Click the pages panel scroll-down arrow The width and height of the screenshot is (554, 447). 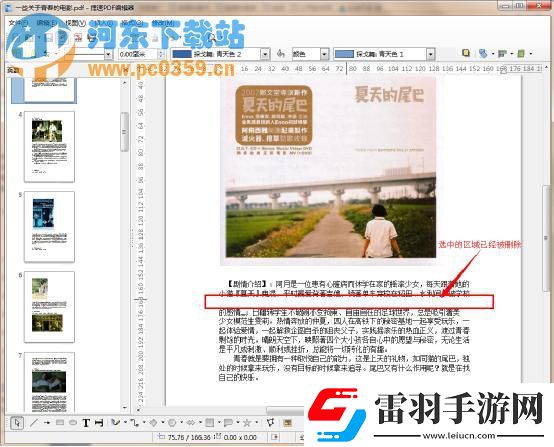(124, 407)
